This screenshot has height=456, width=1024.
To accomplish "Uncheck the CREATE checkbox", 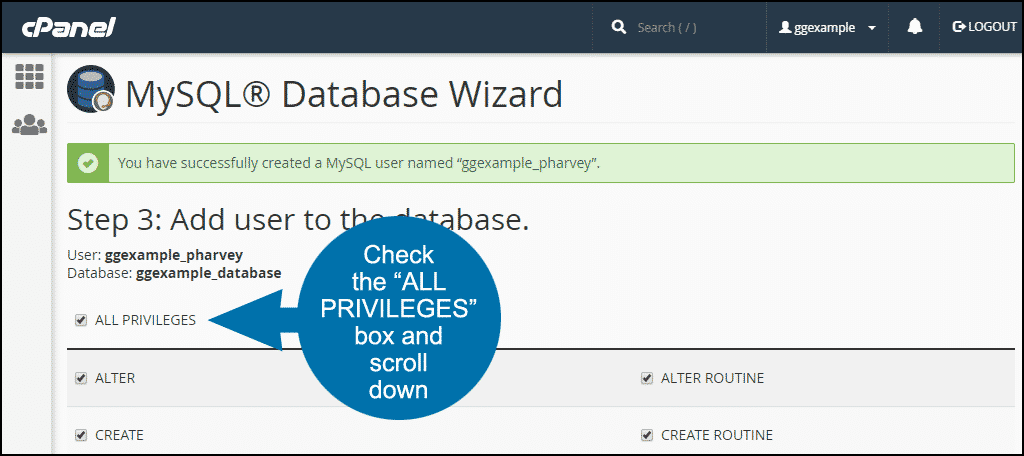I will pyautogui.click(x=81, y=435).
